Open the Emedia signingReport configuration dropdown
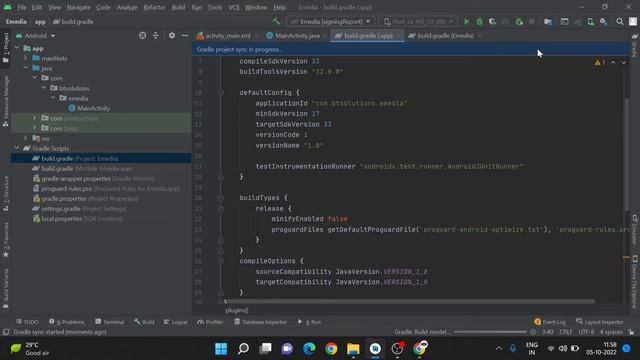This screenshot has width=640, height=360. (330, 22)
